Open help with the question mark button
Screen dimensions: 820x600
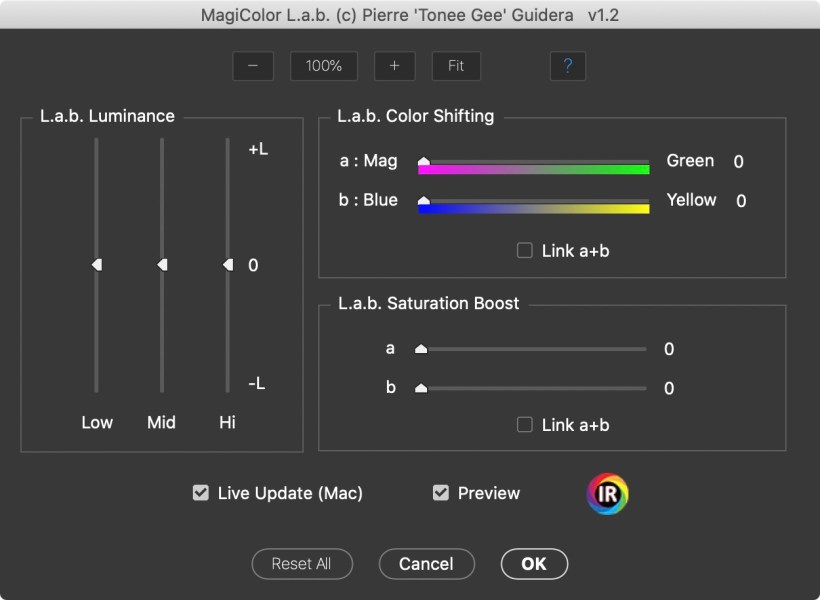pyautogui.click(x=567, y=66)
